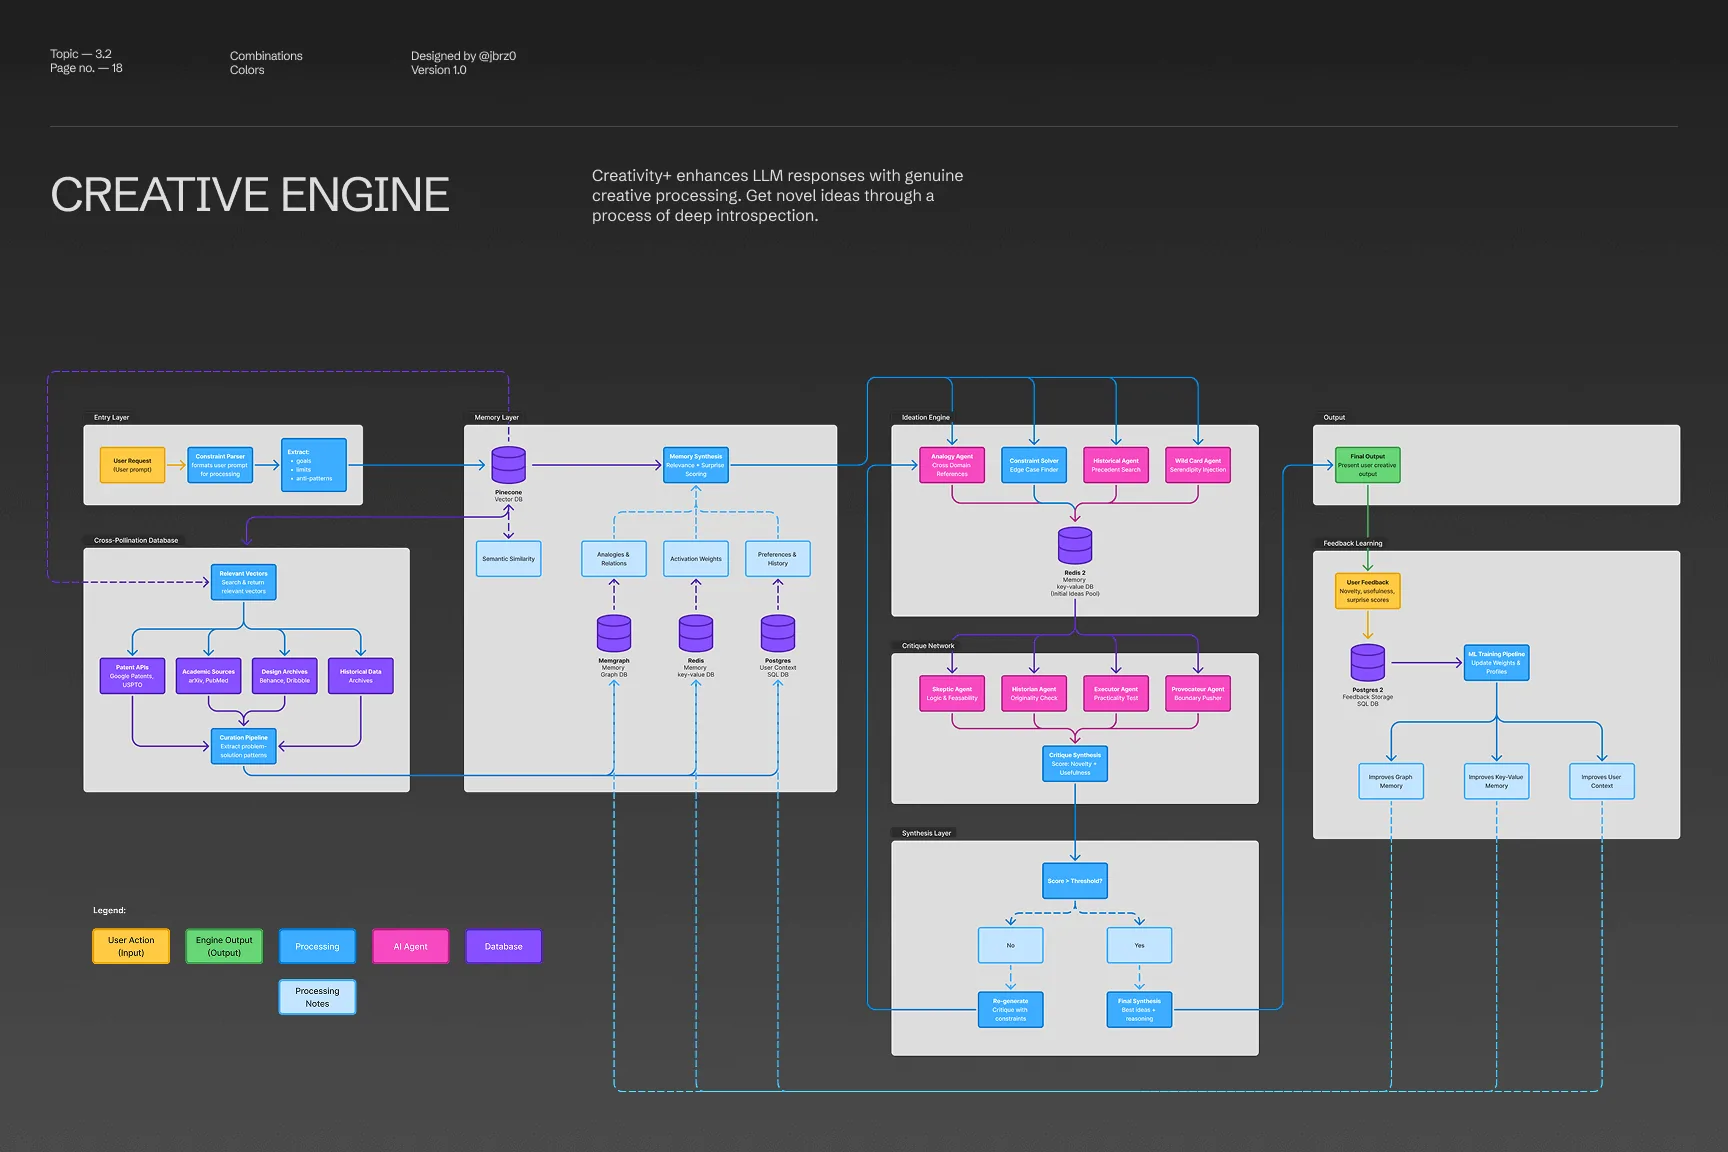This screenshot has width=1728, height=1152.
Task: Click the CREATIVE ENGINE title text
Action: [x=250, y=194]
